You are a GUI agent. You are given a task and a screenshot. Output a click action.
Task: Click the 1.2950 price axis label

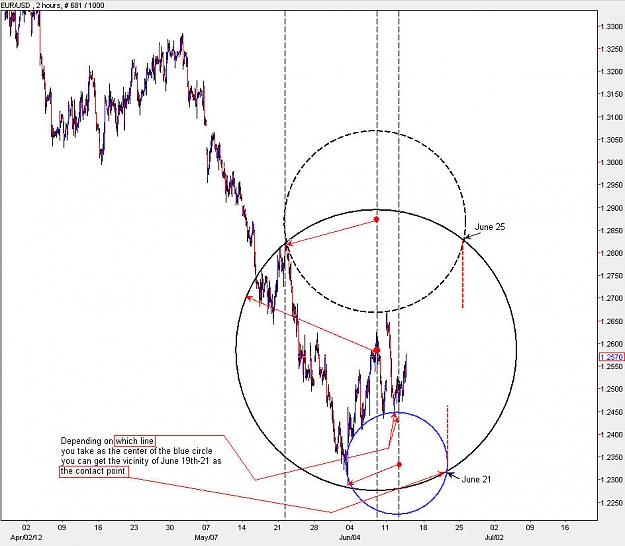point(612,185)
